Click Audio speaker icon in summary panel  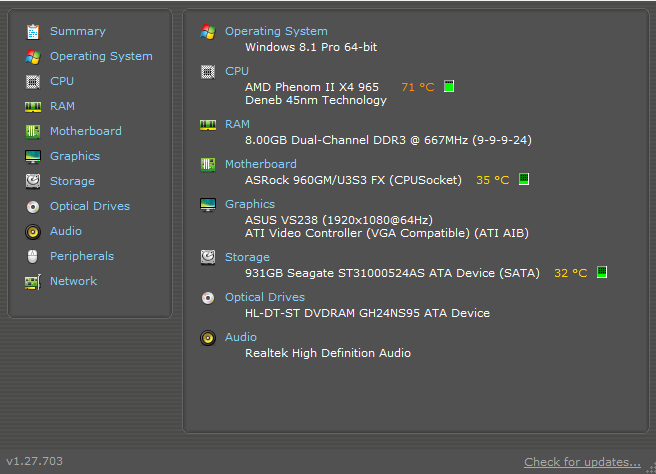pyautogui.click(x=208, y=338)
